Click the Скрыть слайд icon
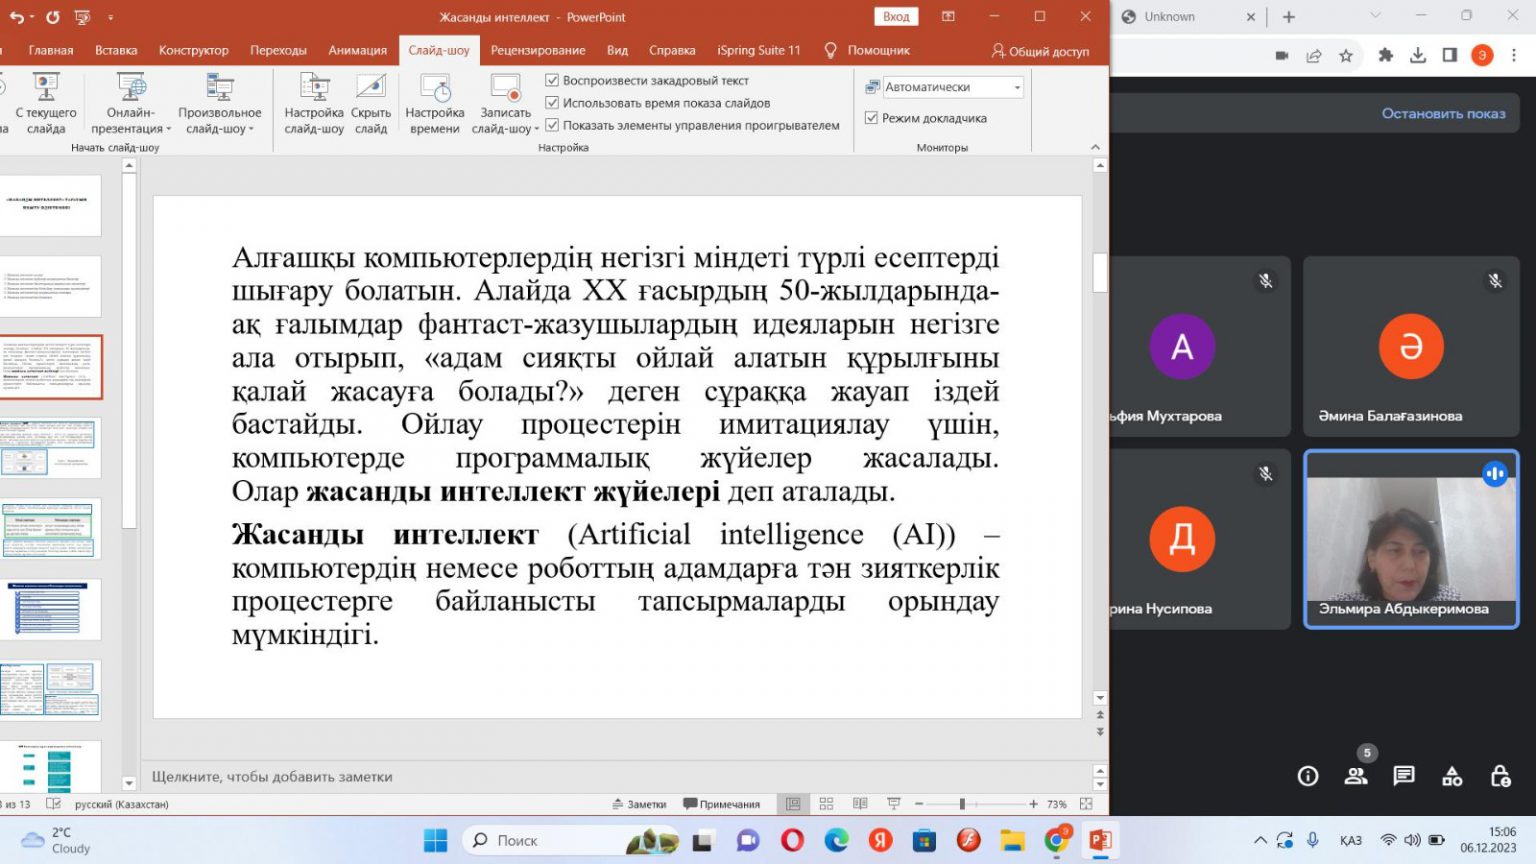This screenshot has width=1536, height=864. click(370, 90)
